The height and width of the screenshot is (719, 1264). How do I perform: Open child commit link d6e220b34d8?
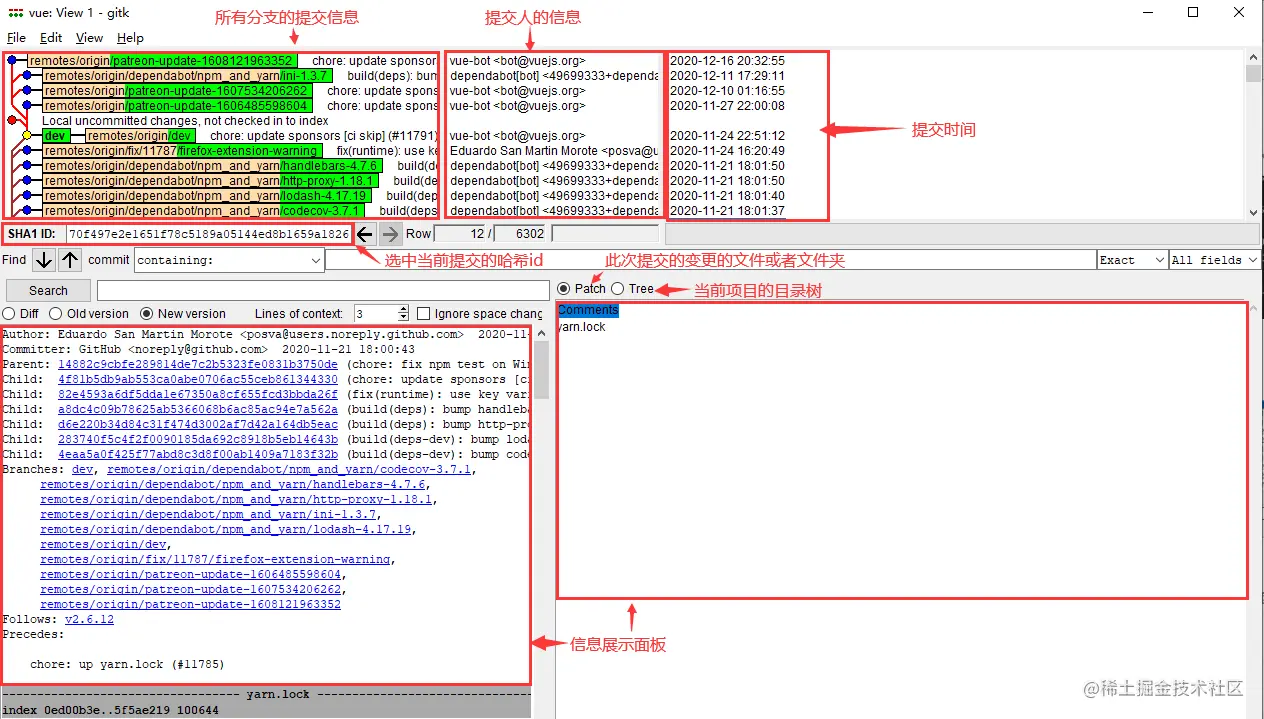[x=198, y=424]
